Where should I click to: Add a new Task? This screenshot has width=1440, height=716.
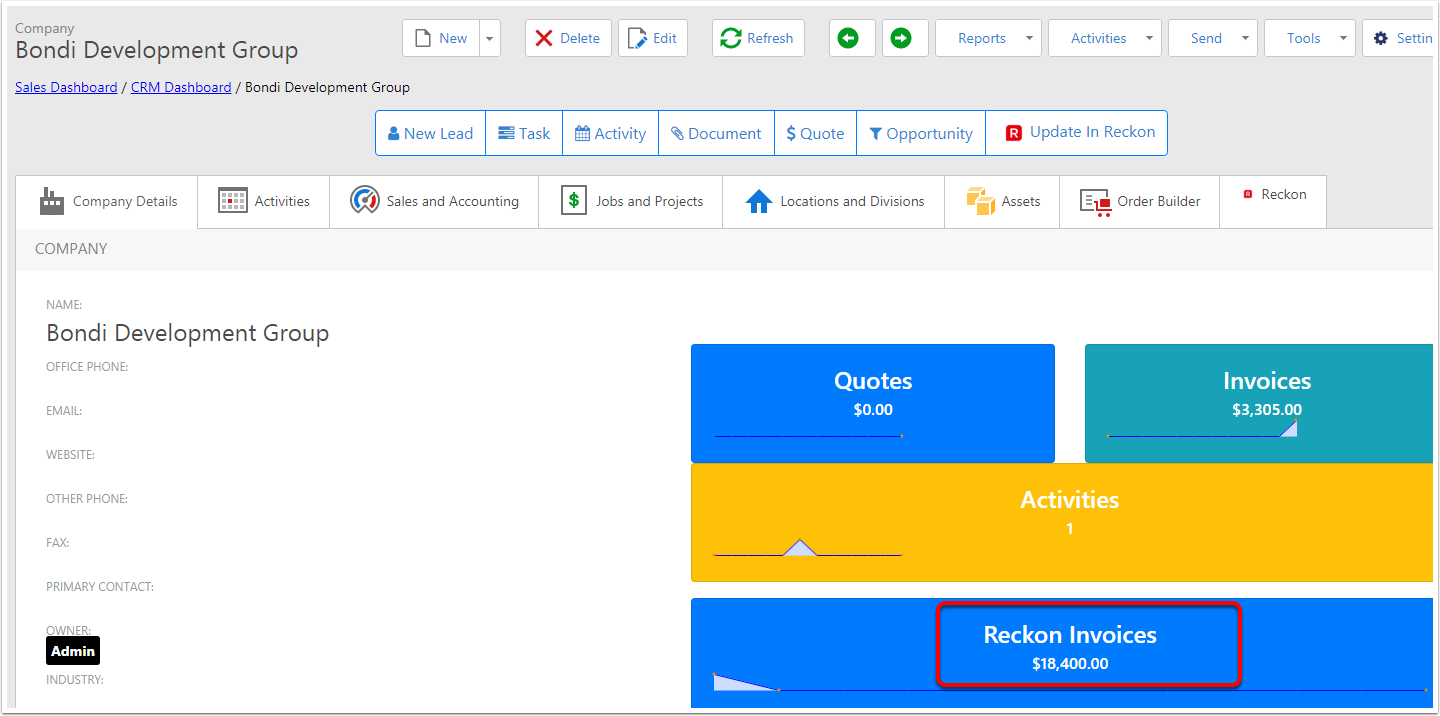pyautogui.click(x=524, y=133)
